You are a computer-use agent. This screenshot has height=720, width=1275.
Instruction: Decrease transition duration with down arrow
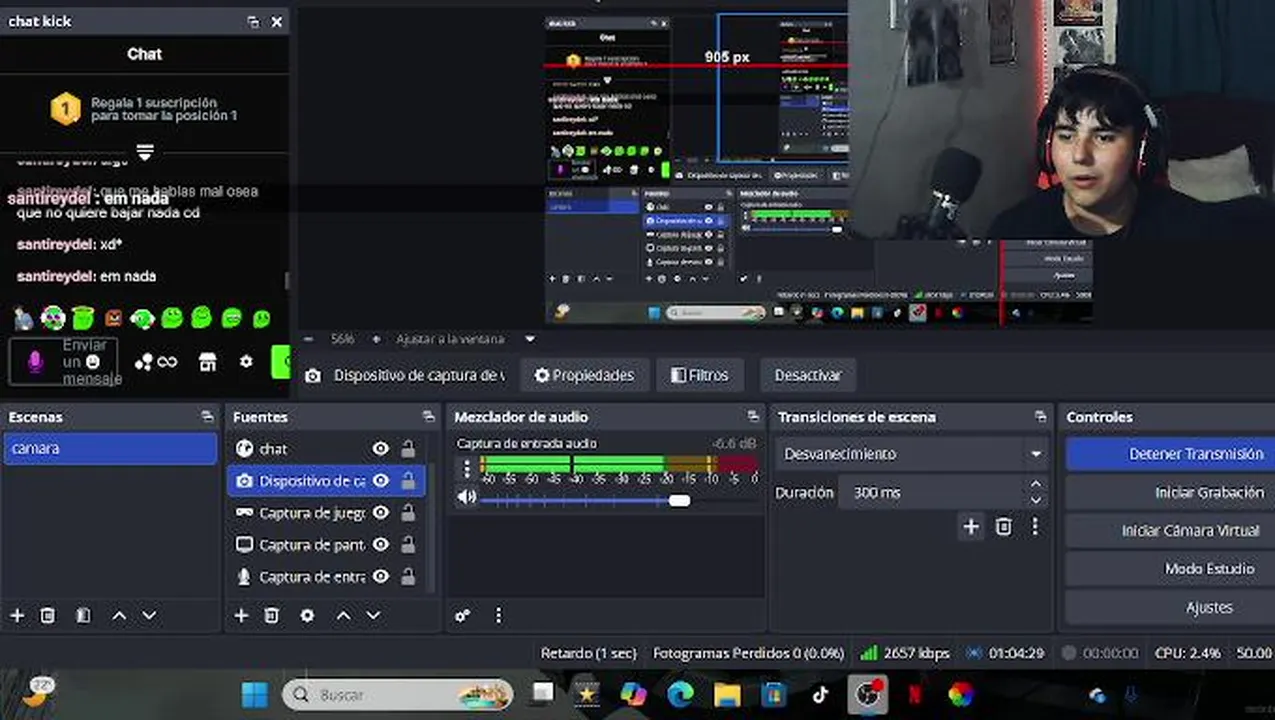1036,500
